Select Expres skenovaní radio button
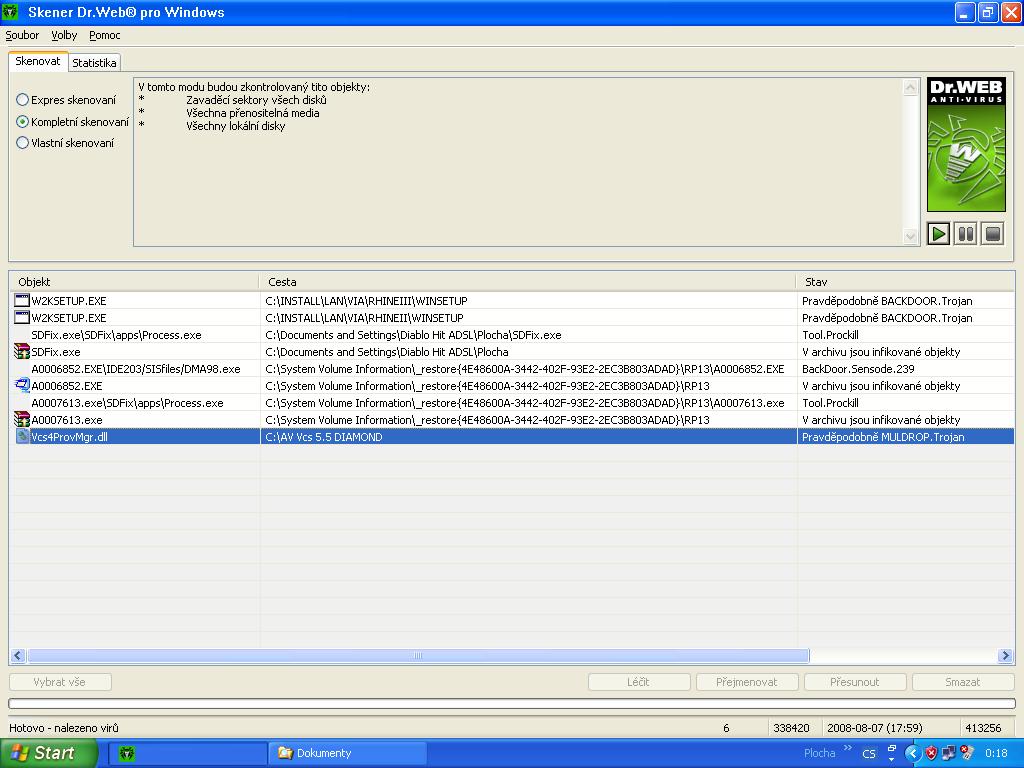The height and width of the screenshot is (768, 1024). click(x=23, y=100)
